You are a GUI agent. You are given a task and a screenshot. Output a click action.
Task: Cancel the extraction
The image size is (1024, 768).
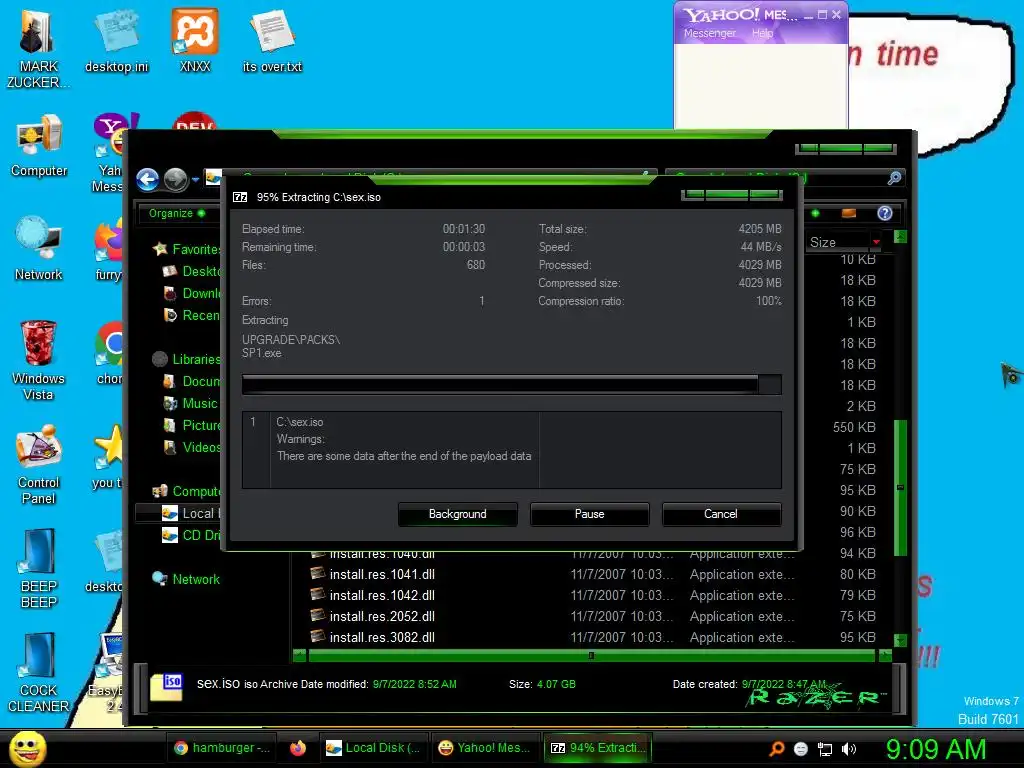720,514
